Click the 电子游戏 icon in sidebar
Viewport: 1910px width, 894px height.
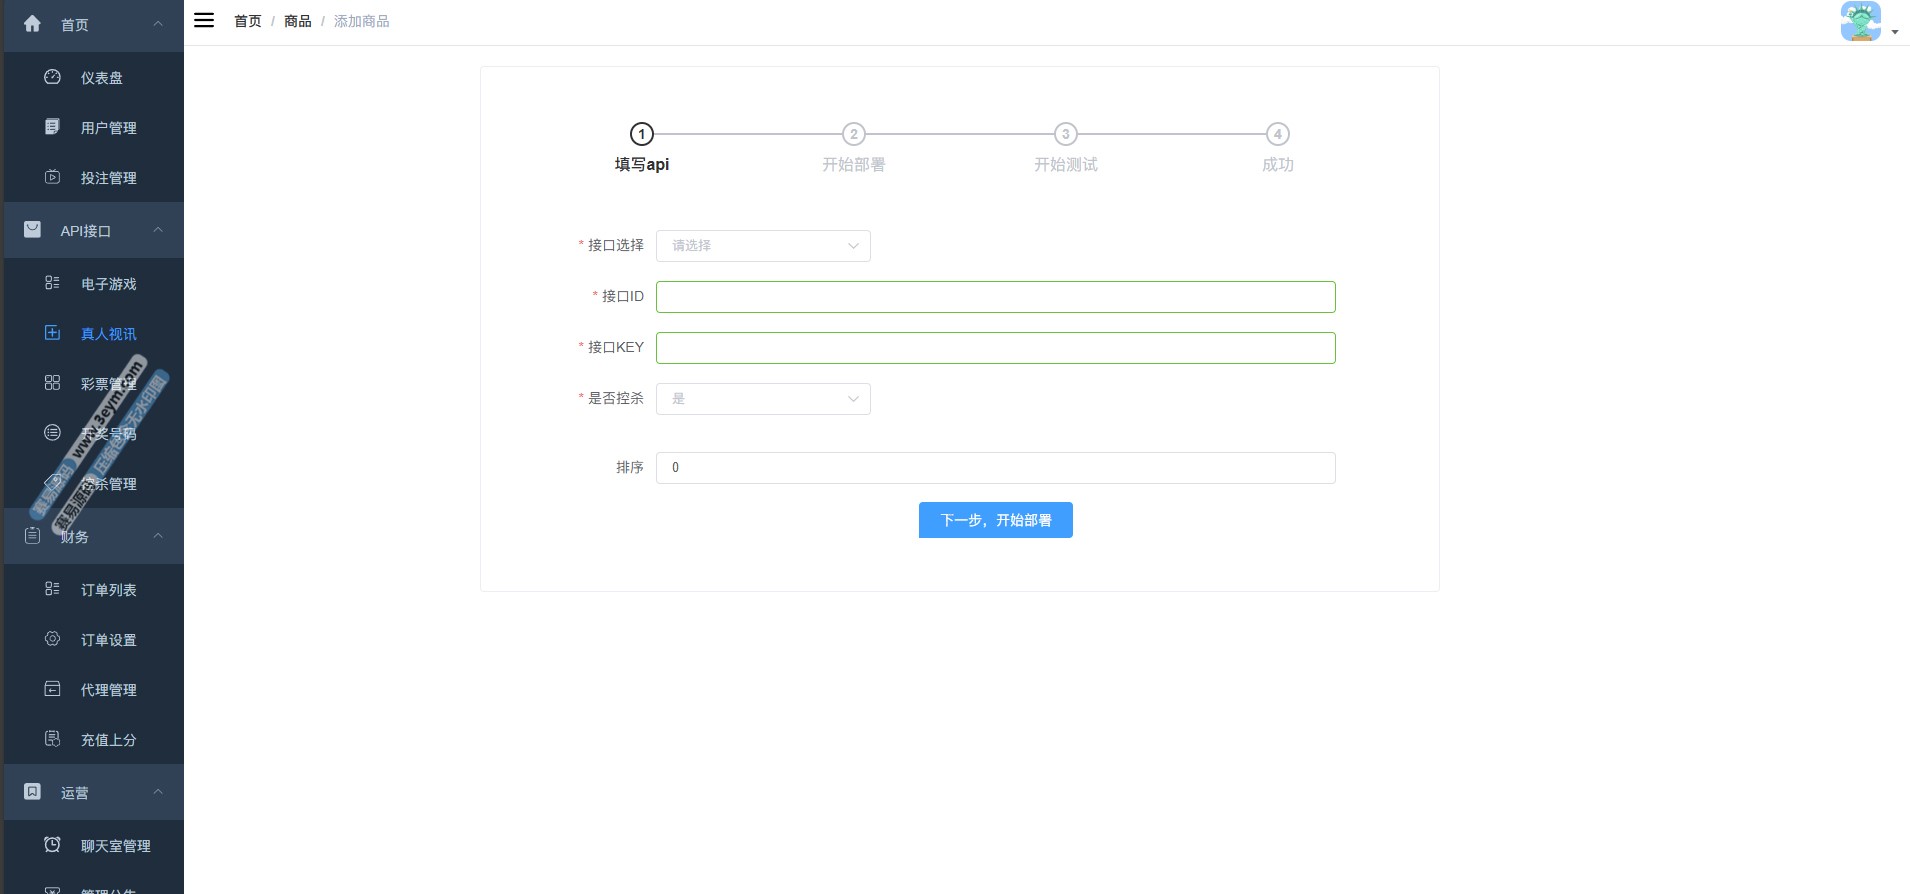(x=53, y=283)
